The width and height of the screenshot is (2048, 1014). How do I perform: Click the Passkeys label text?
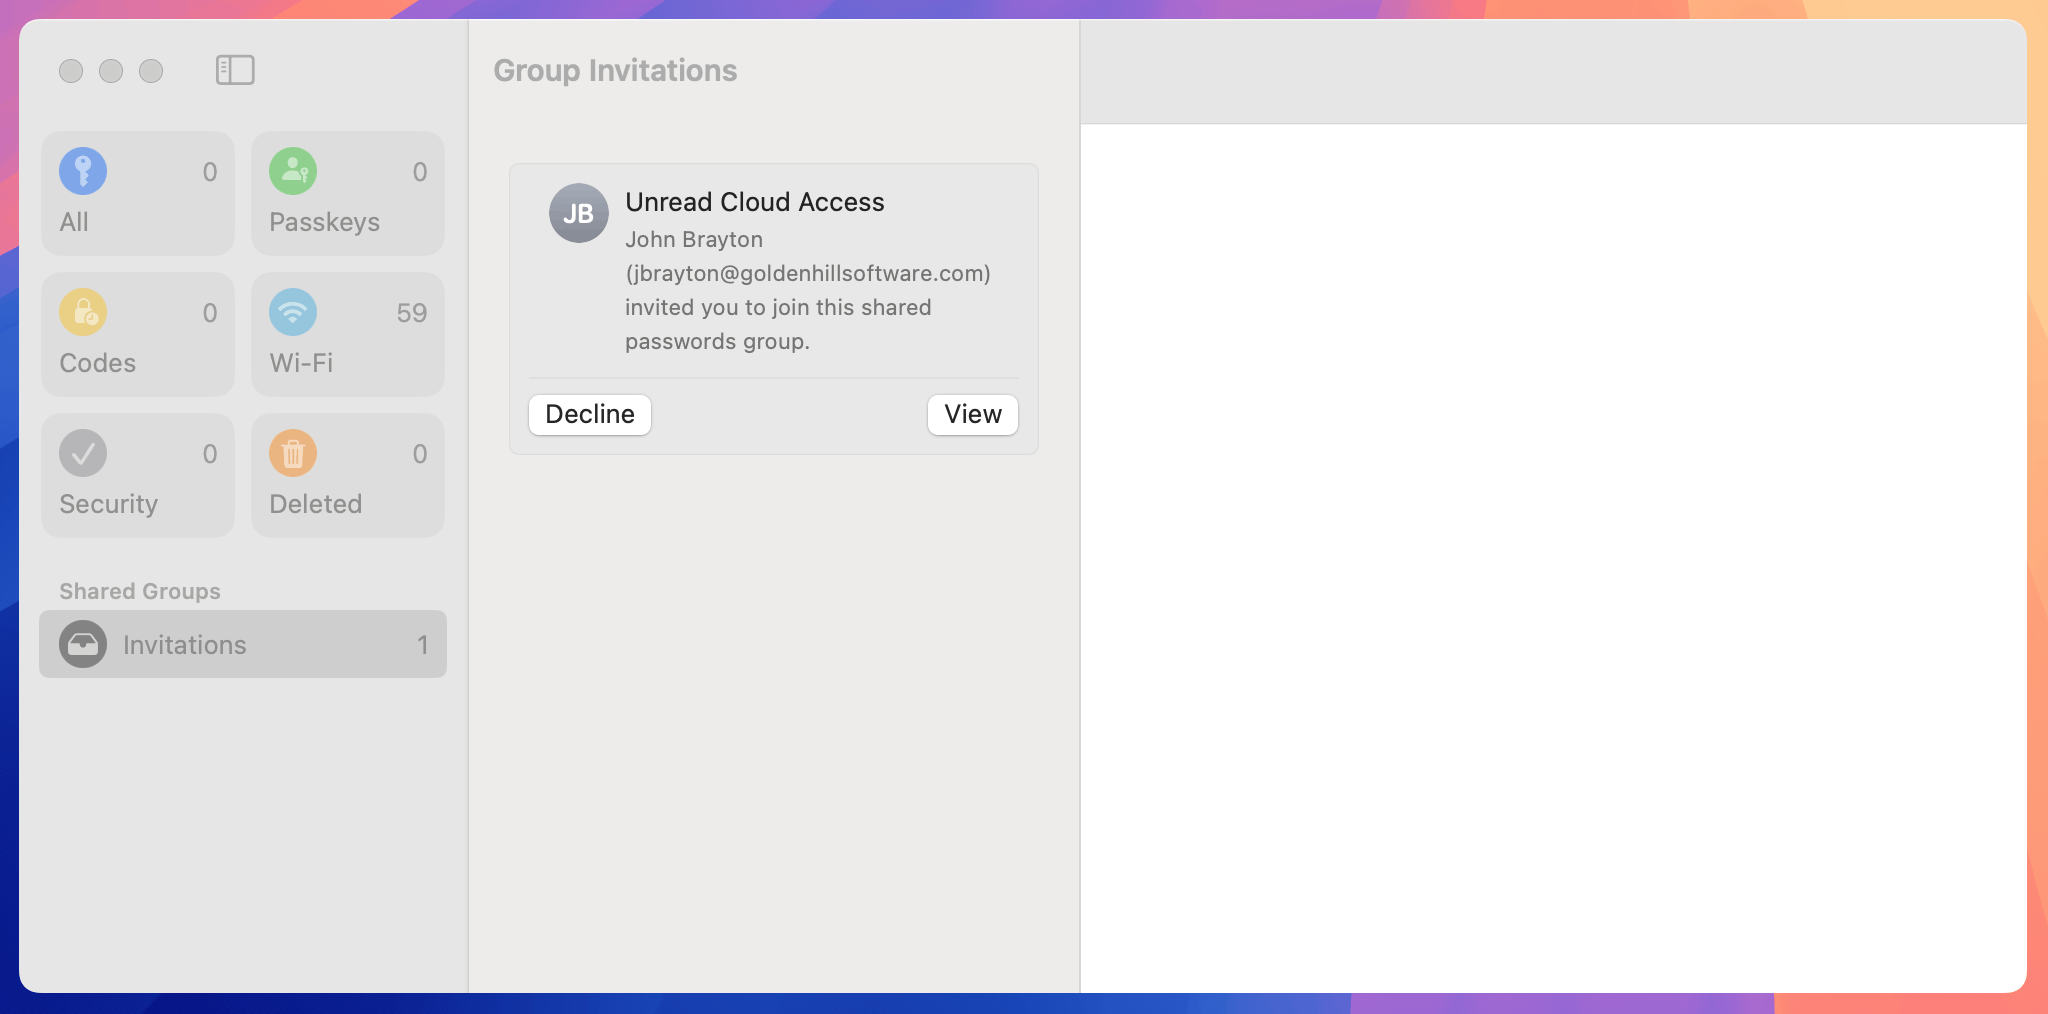(325, 222)
